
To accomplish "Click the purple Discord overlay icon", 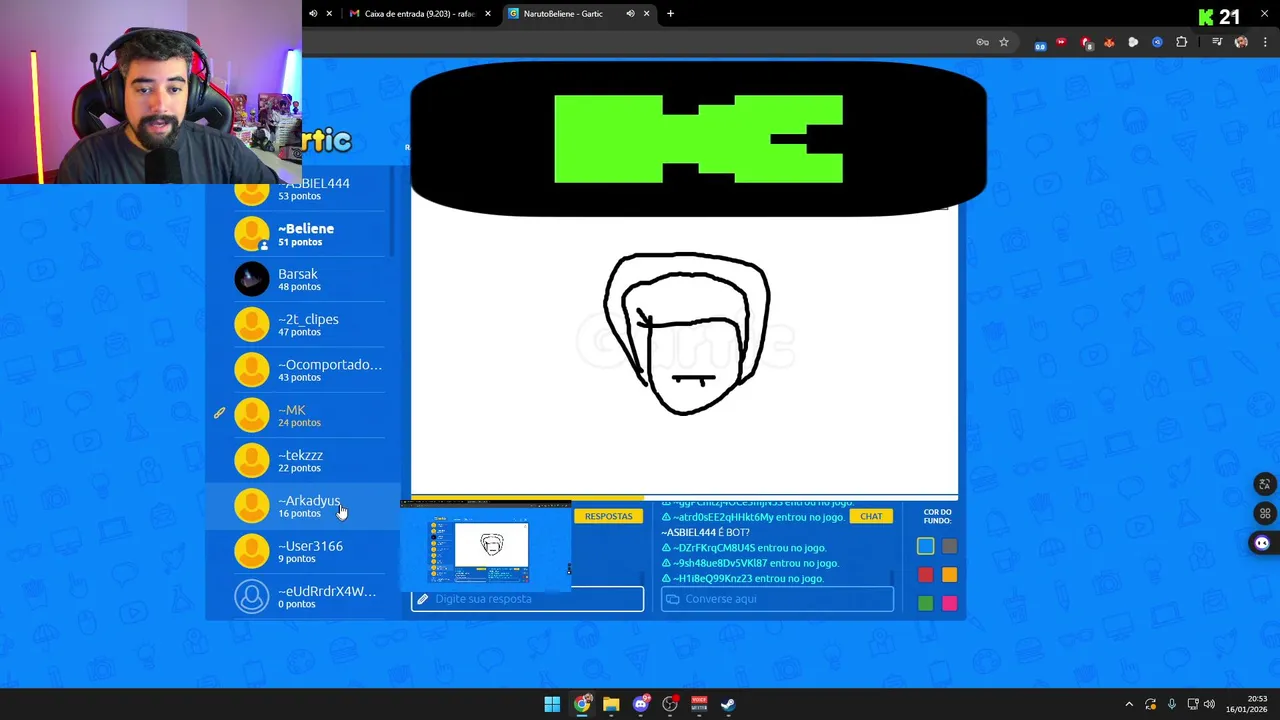I will (1262, 543).
